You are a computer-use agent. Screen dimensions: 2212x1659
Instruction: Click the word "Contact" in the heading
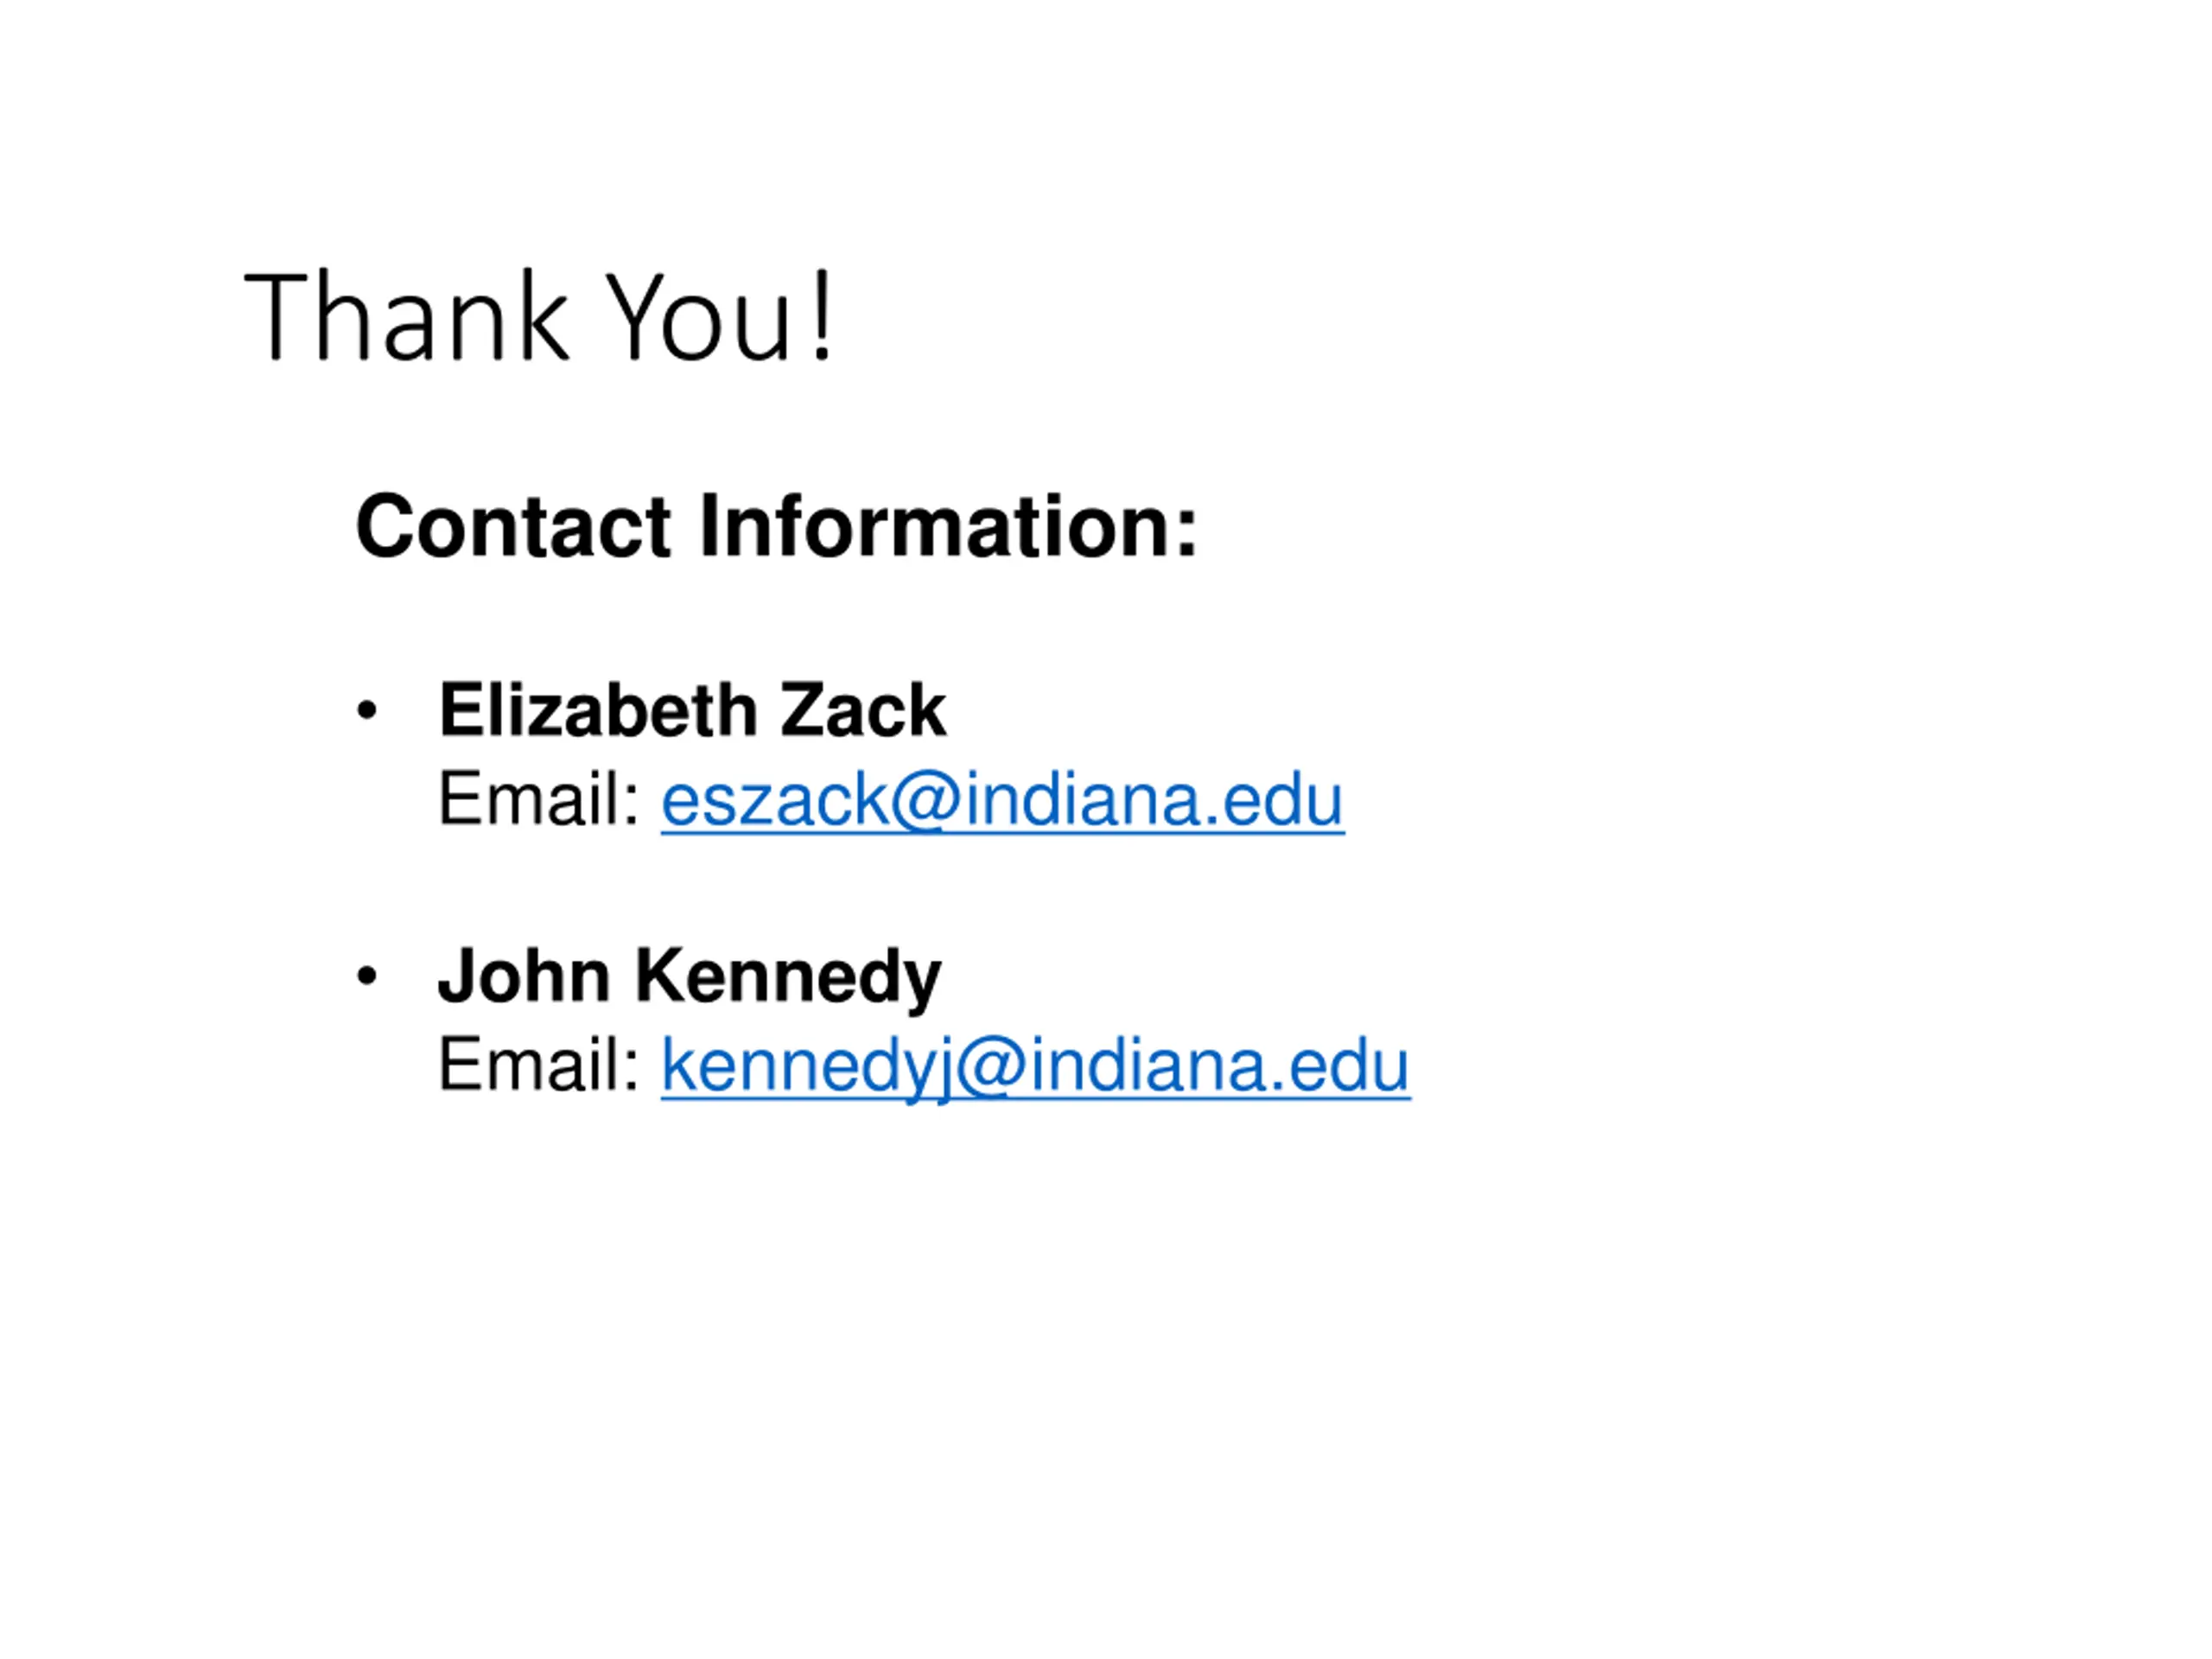(x=513, y=526)
